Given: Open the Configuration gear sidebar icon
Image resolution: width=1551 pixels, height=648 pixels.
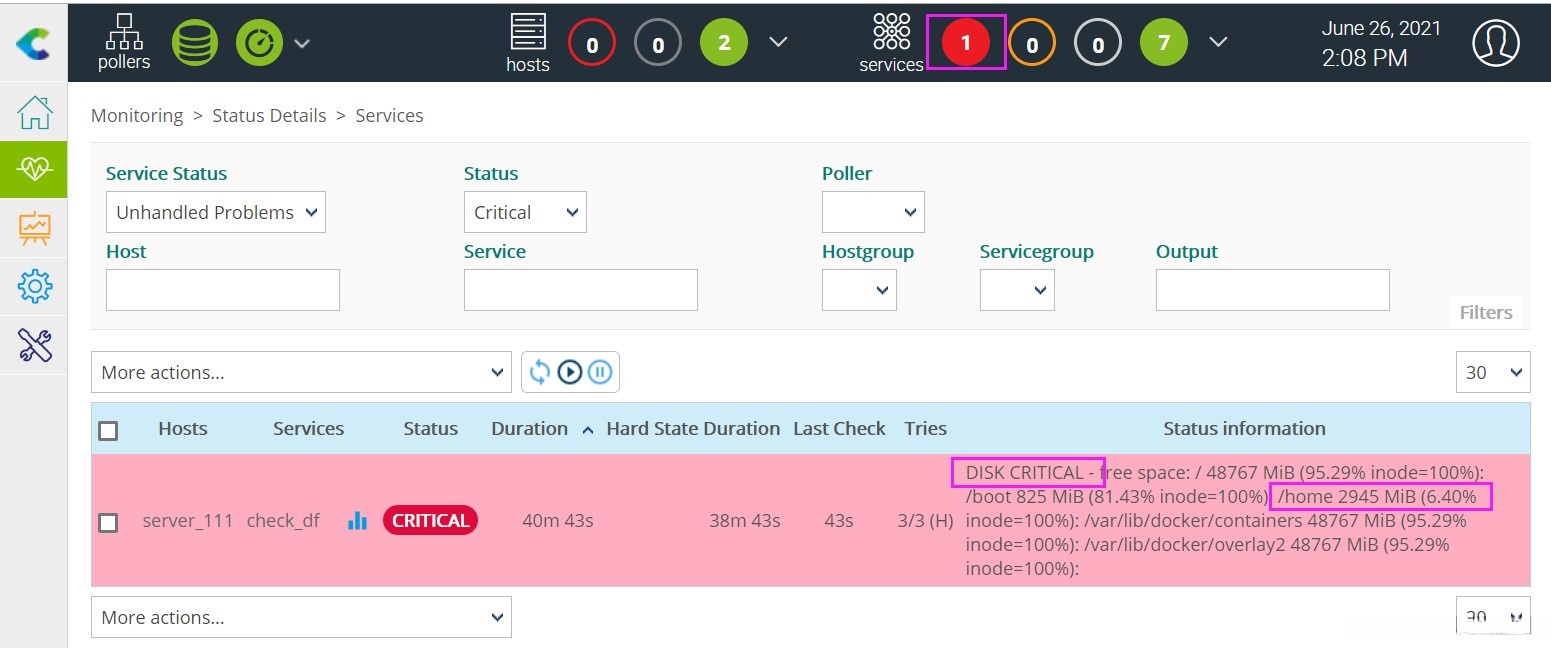Looking at the screenshot, I should [34, 287].
